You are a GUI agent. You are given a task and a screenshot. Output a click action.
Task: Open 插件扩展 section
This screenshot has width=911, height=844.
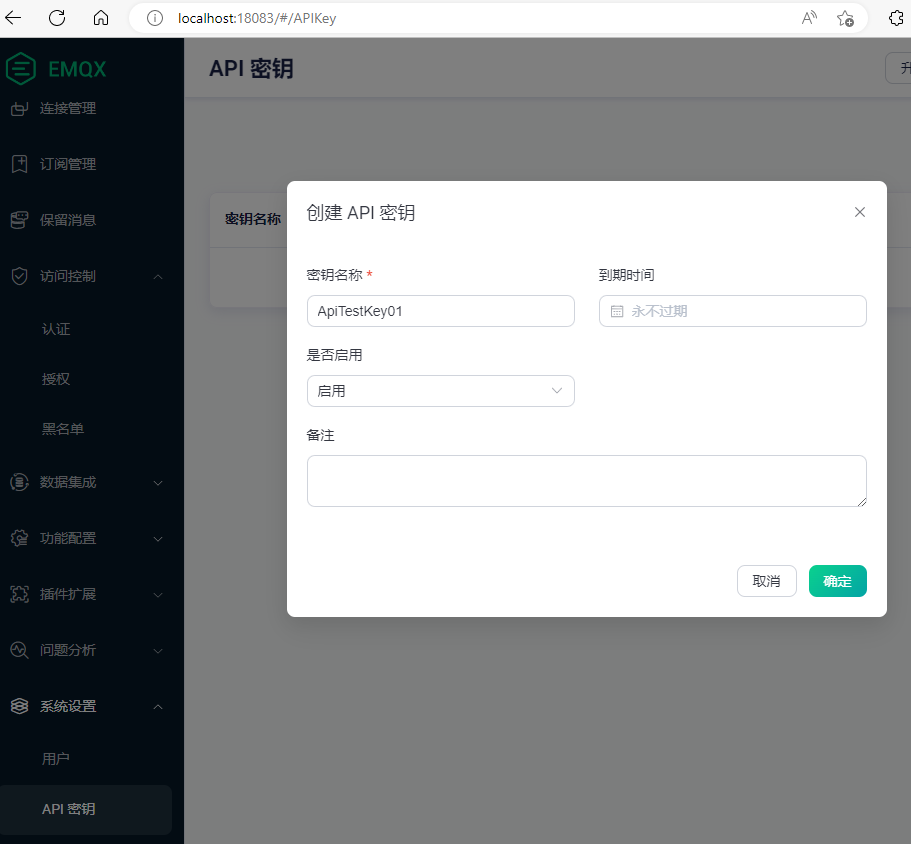click(67, 594)
